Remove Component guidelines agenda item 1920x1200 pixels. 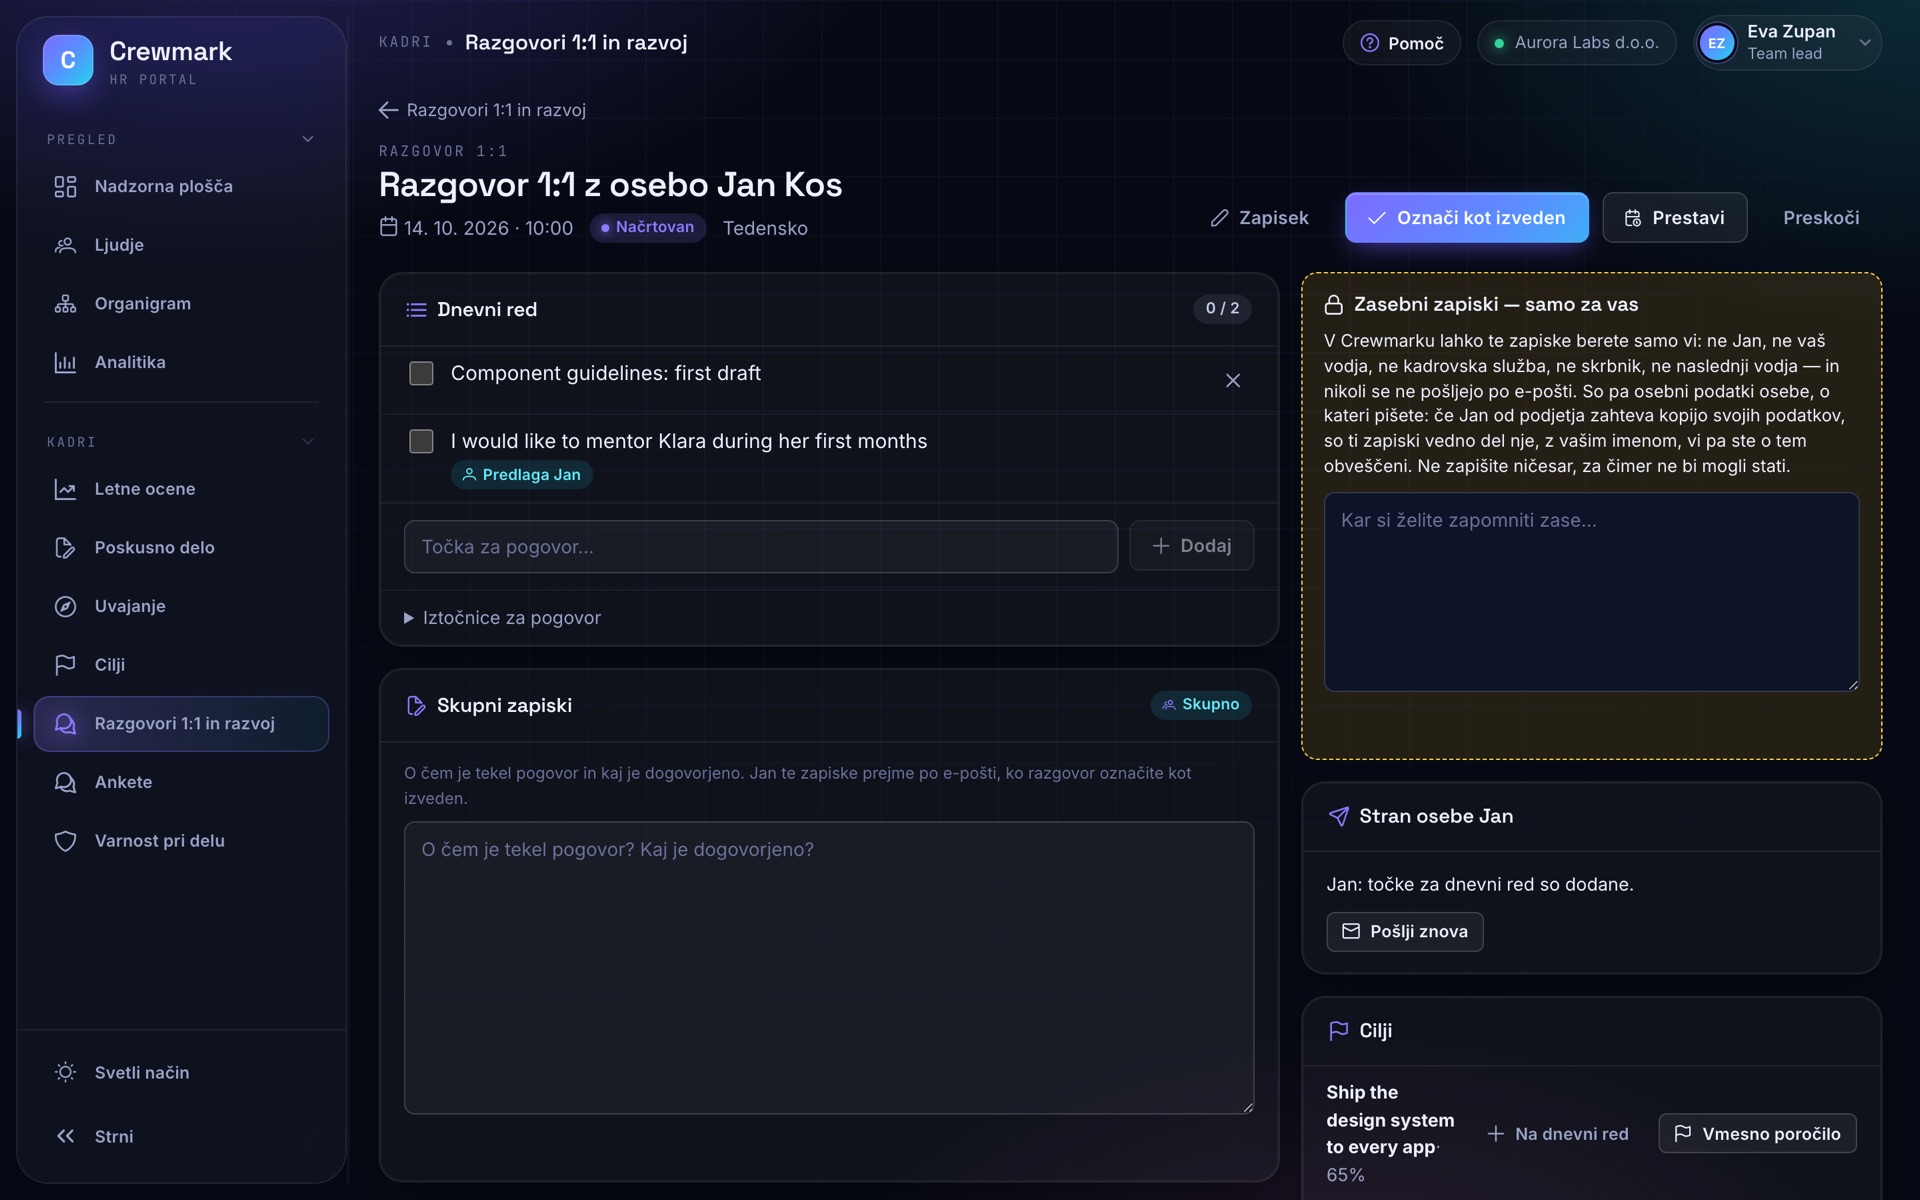tap(1233, 381)
